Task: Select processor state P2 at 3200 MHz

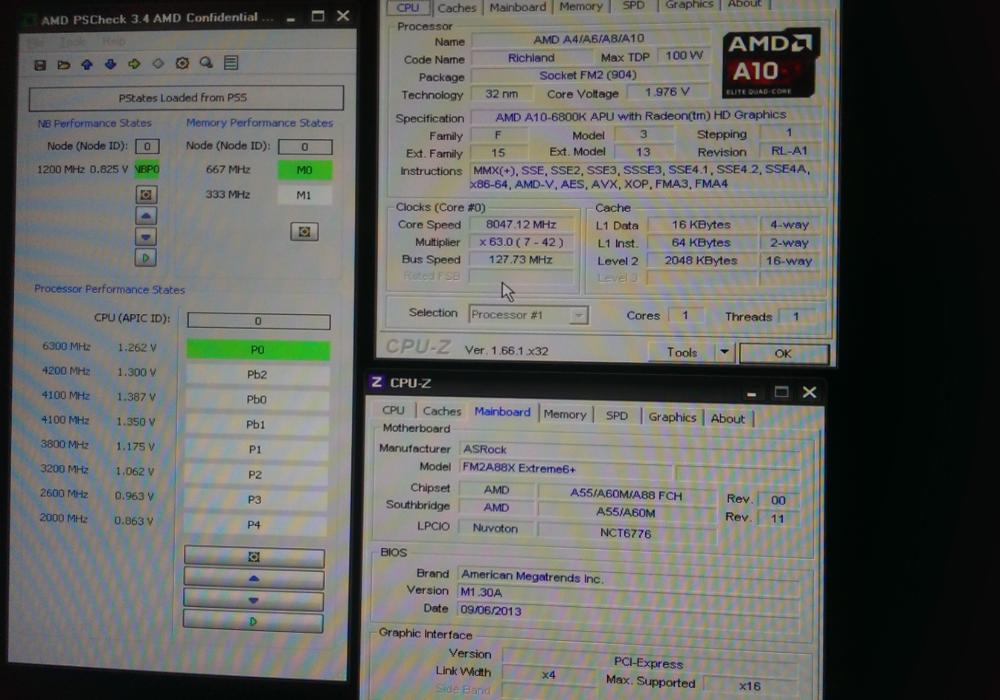Action: click(x=255, y=475)
